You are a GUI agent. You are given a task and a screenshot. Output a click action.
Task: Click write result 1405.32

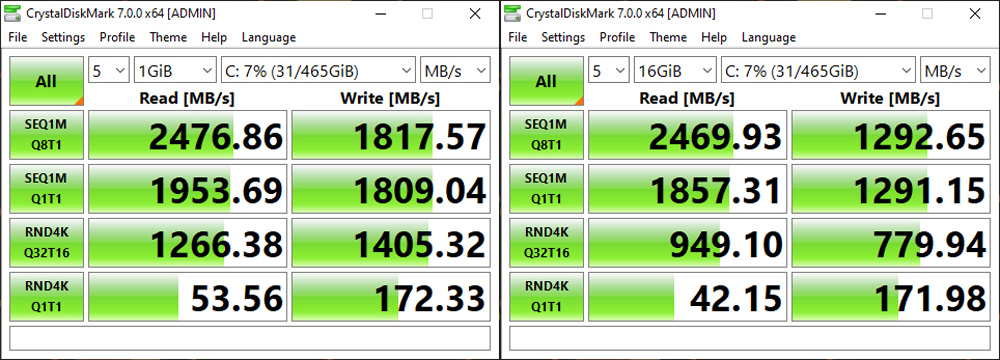point(392,243)
